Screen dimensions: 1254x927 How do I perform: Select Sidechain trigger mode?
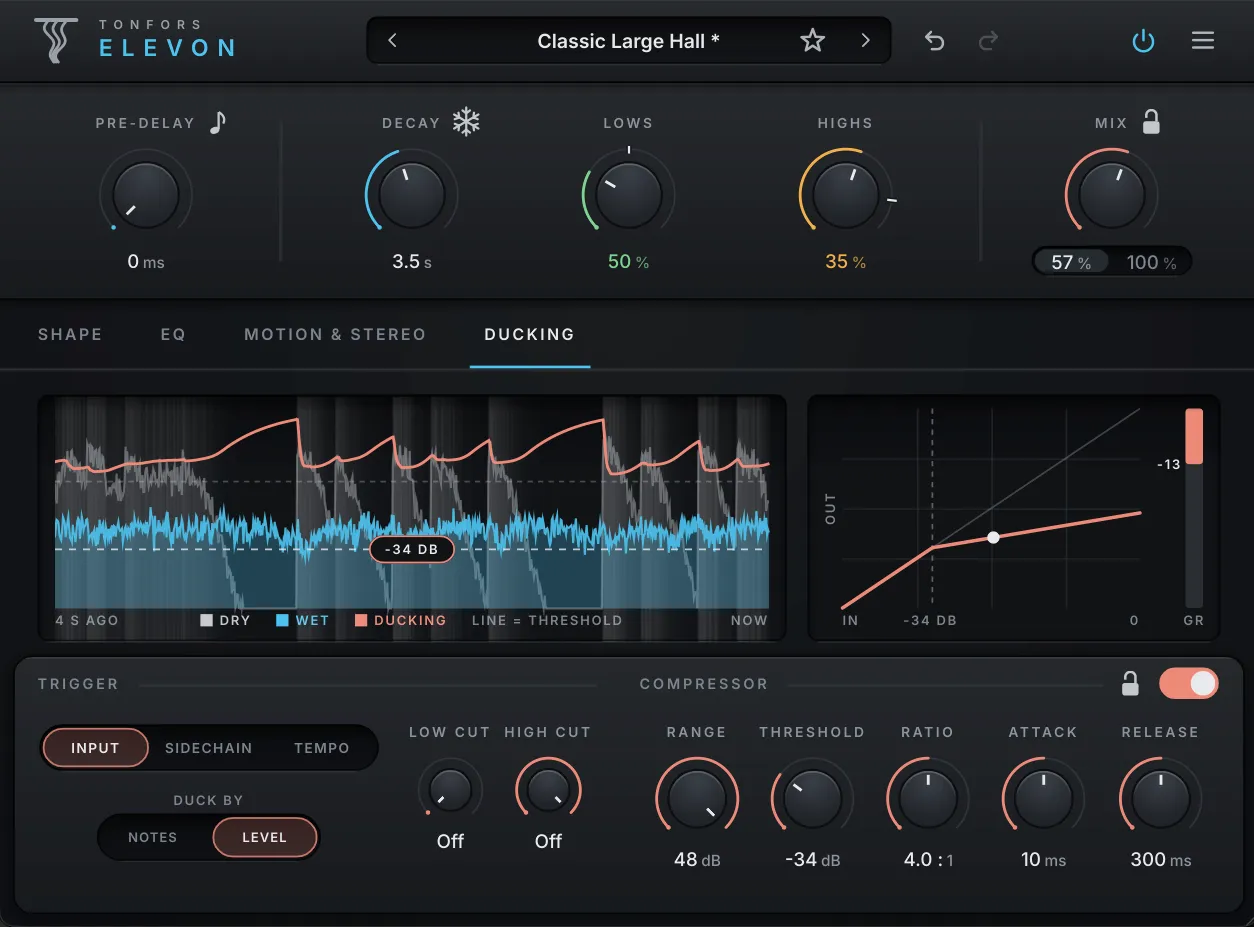(208, 748)
